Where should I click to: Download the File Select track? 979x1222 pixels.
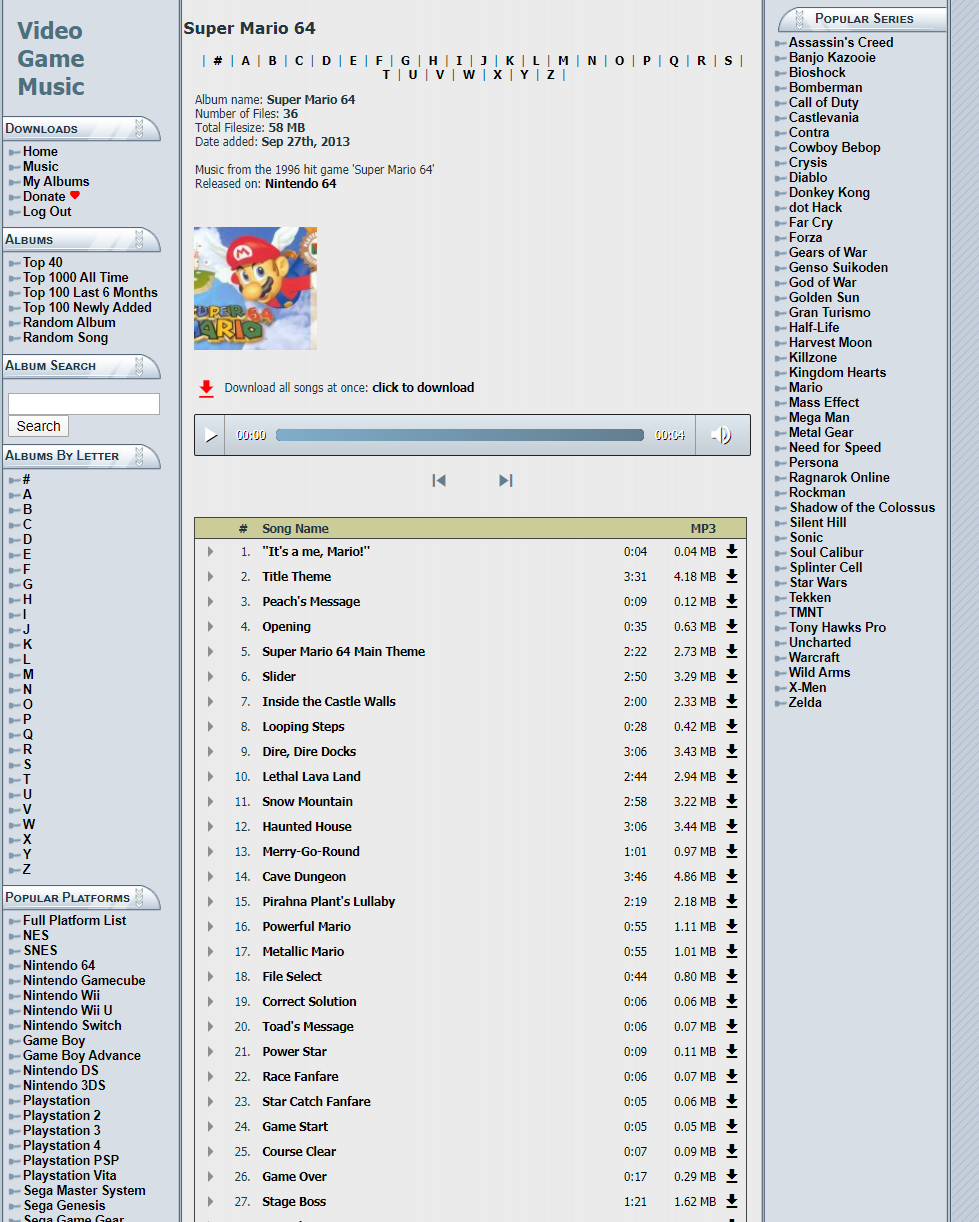(731, 976)
